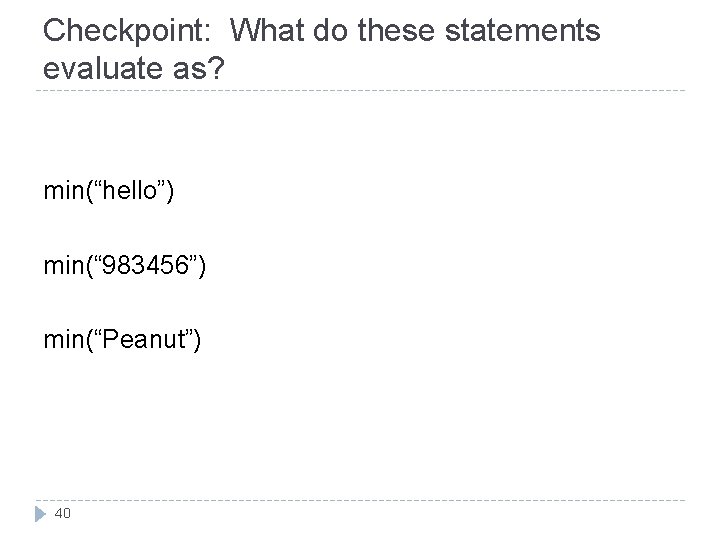The height and width of the screenshot is (540, 720).
Task: Select the min(“983456”) statement
Action: click(125, 266)
